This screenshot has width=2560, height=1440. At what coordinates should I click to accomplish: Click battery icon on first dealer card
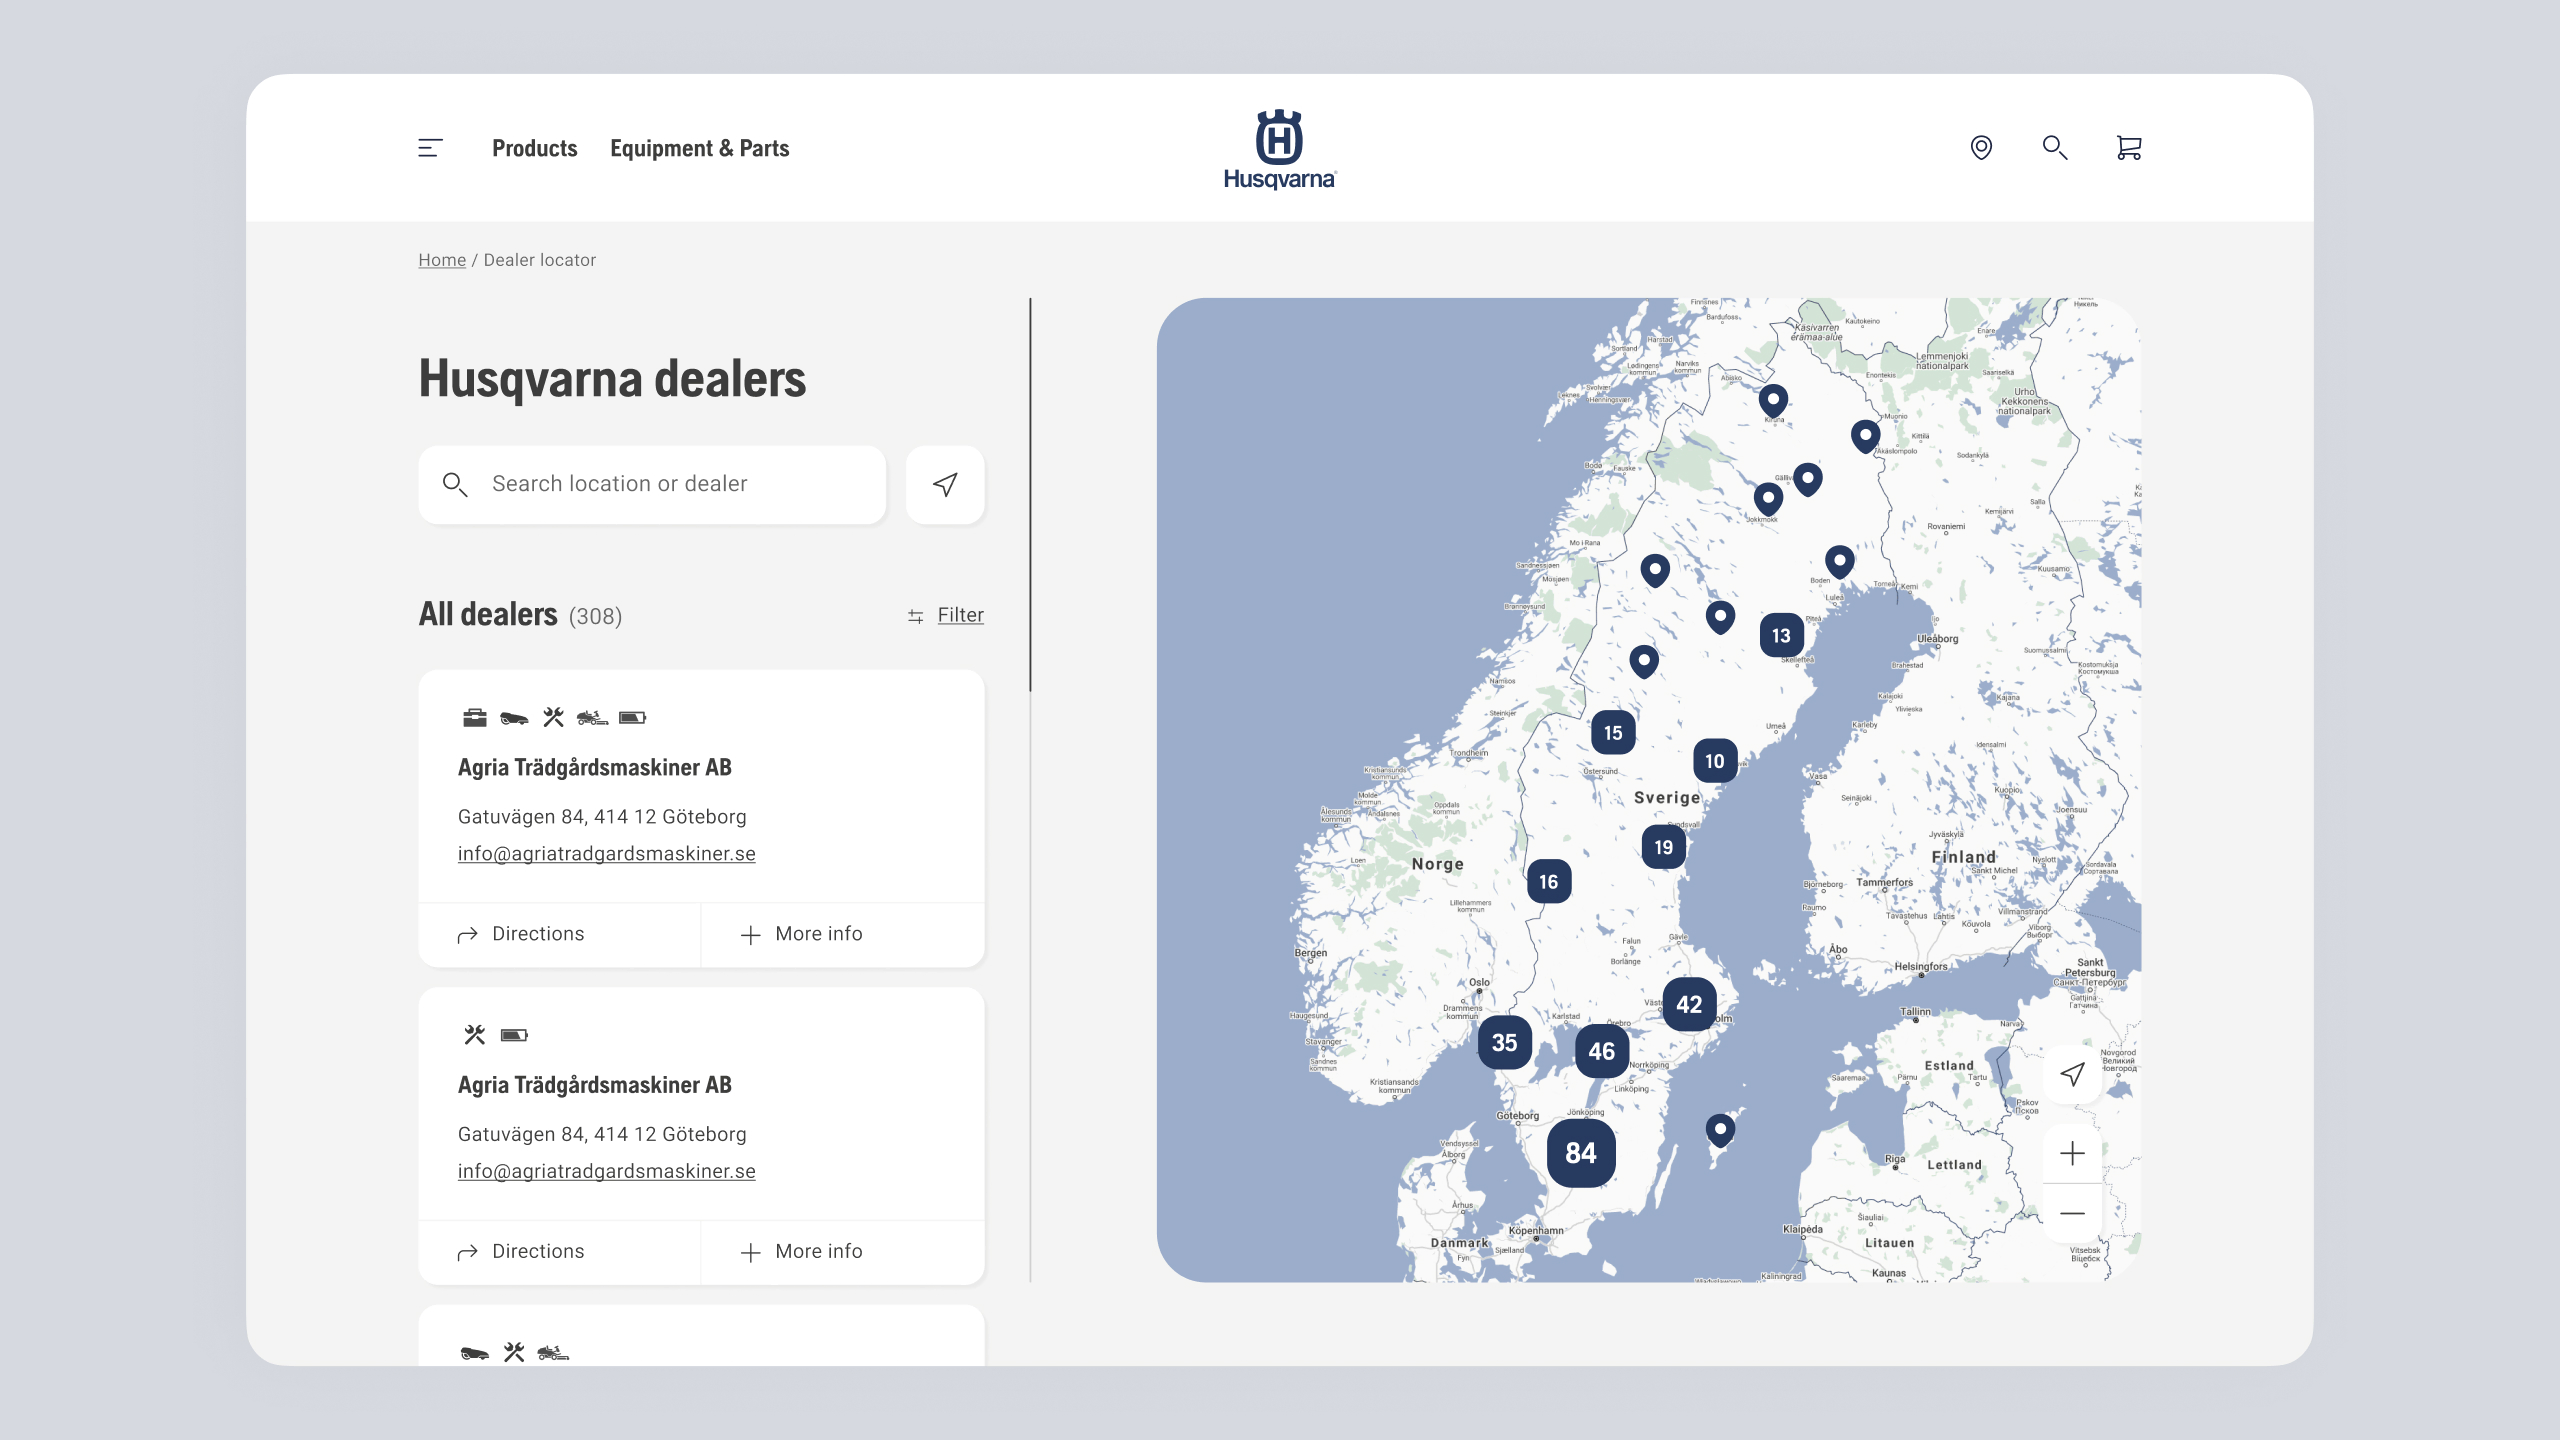click(632, 718)
